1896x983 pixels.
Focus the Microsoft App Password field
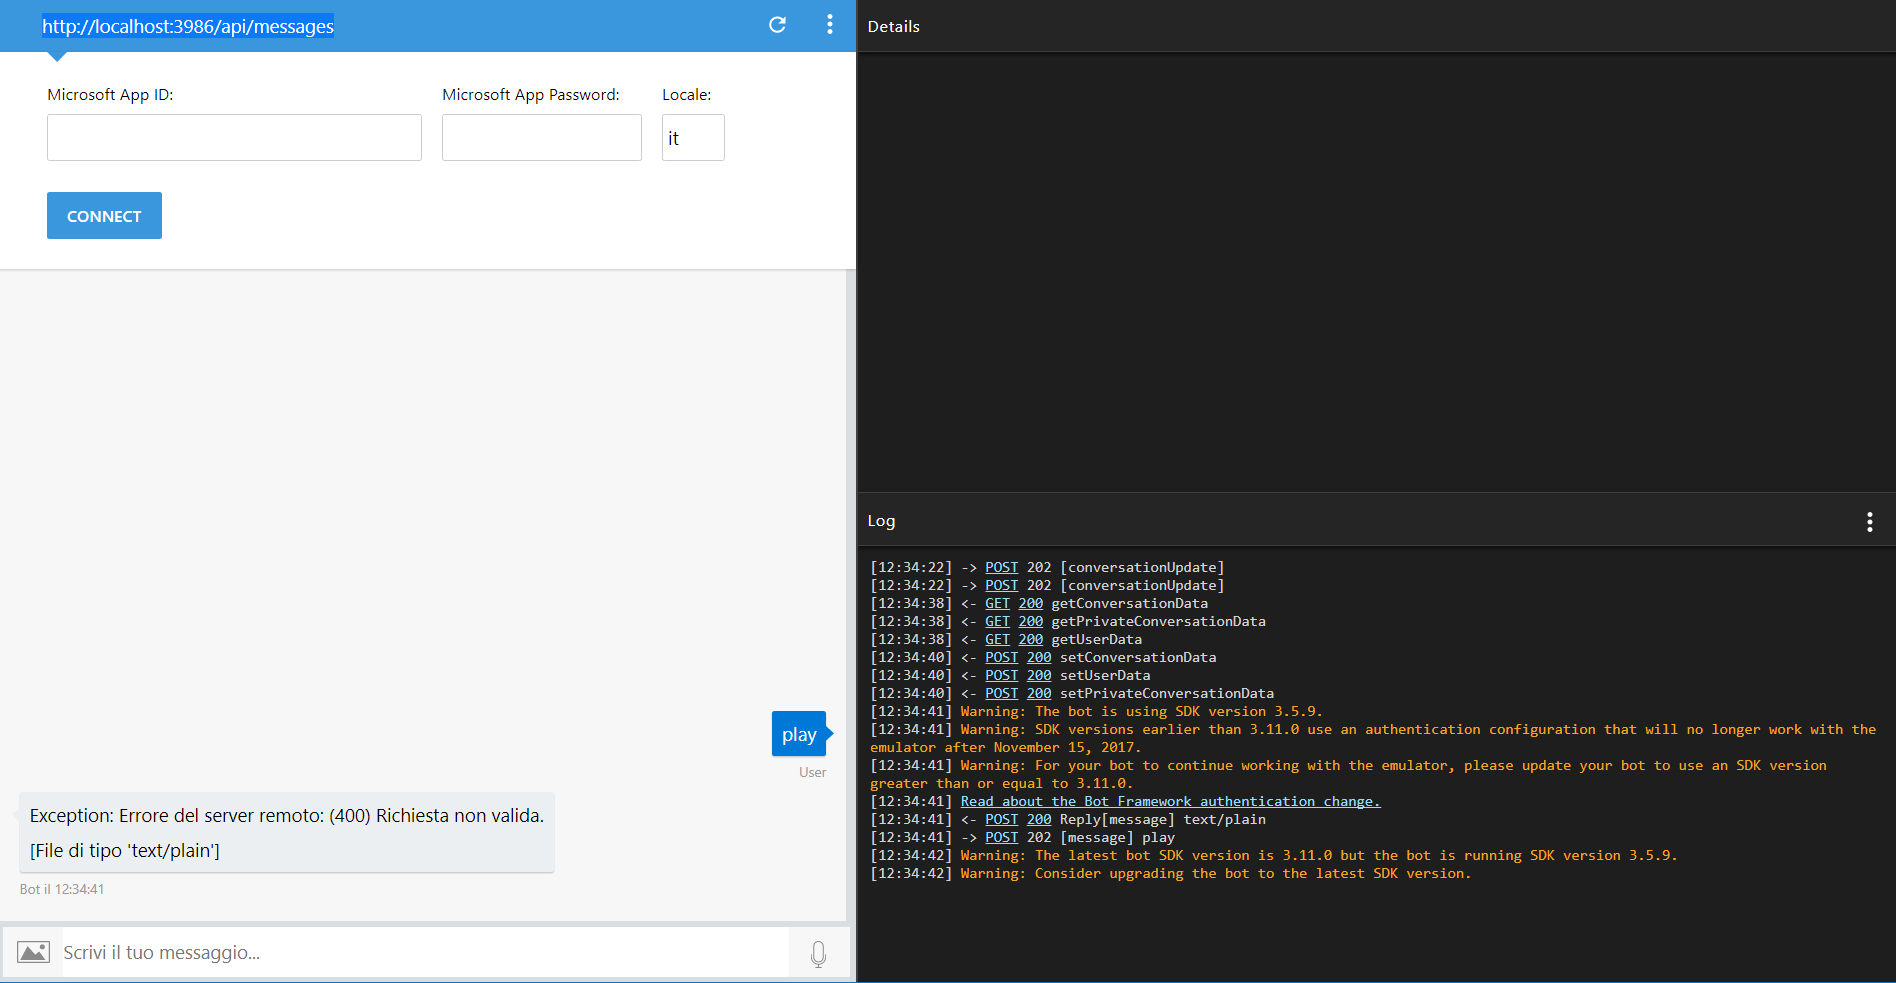click(541, 138)
